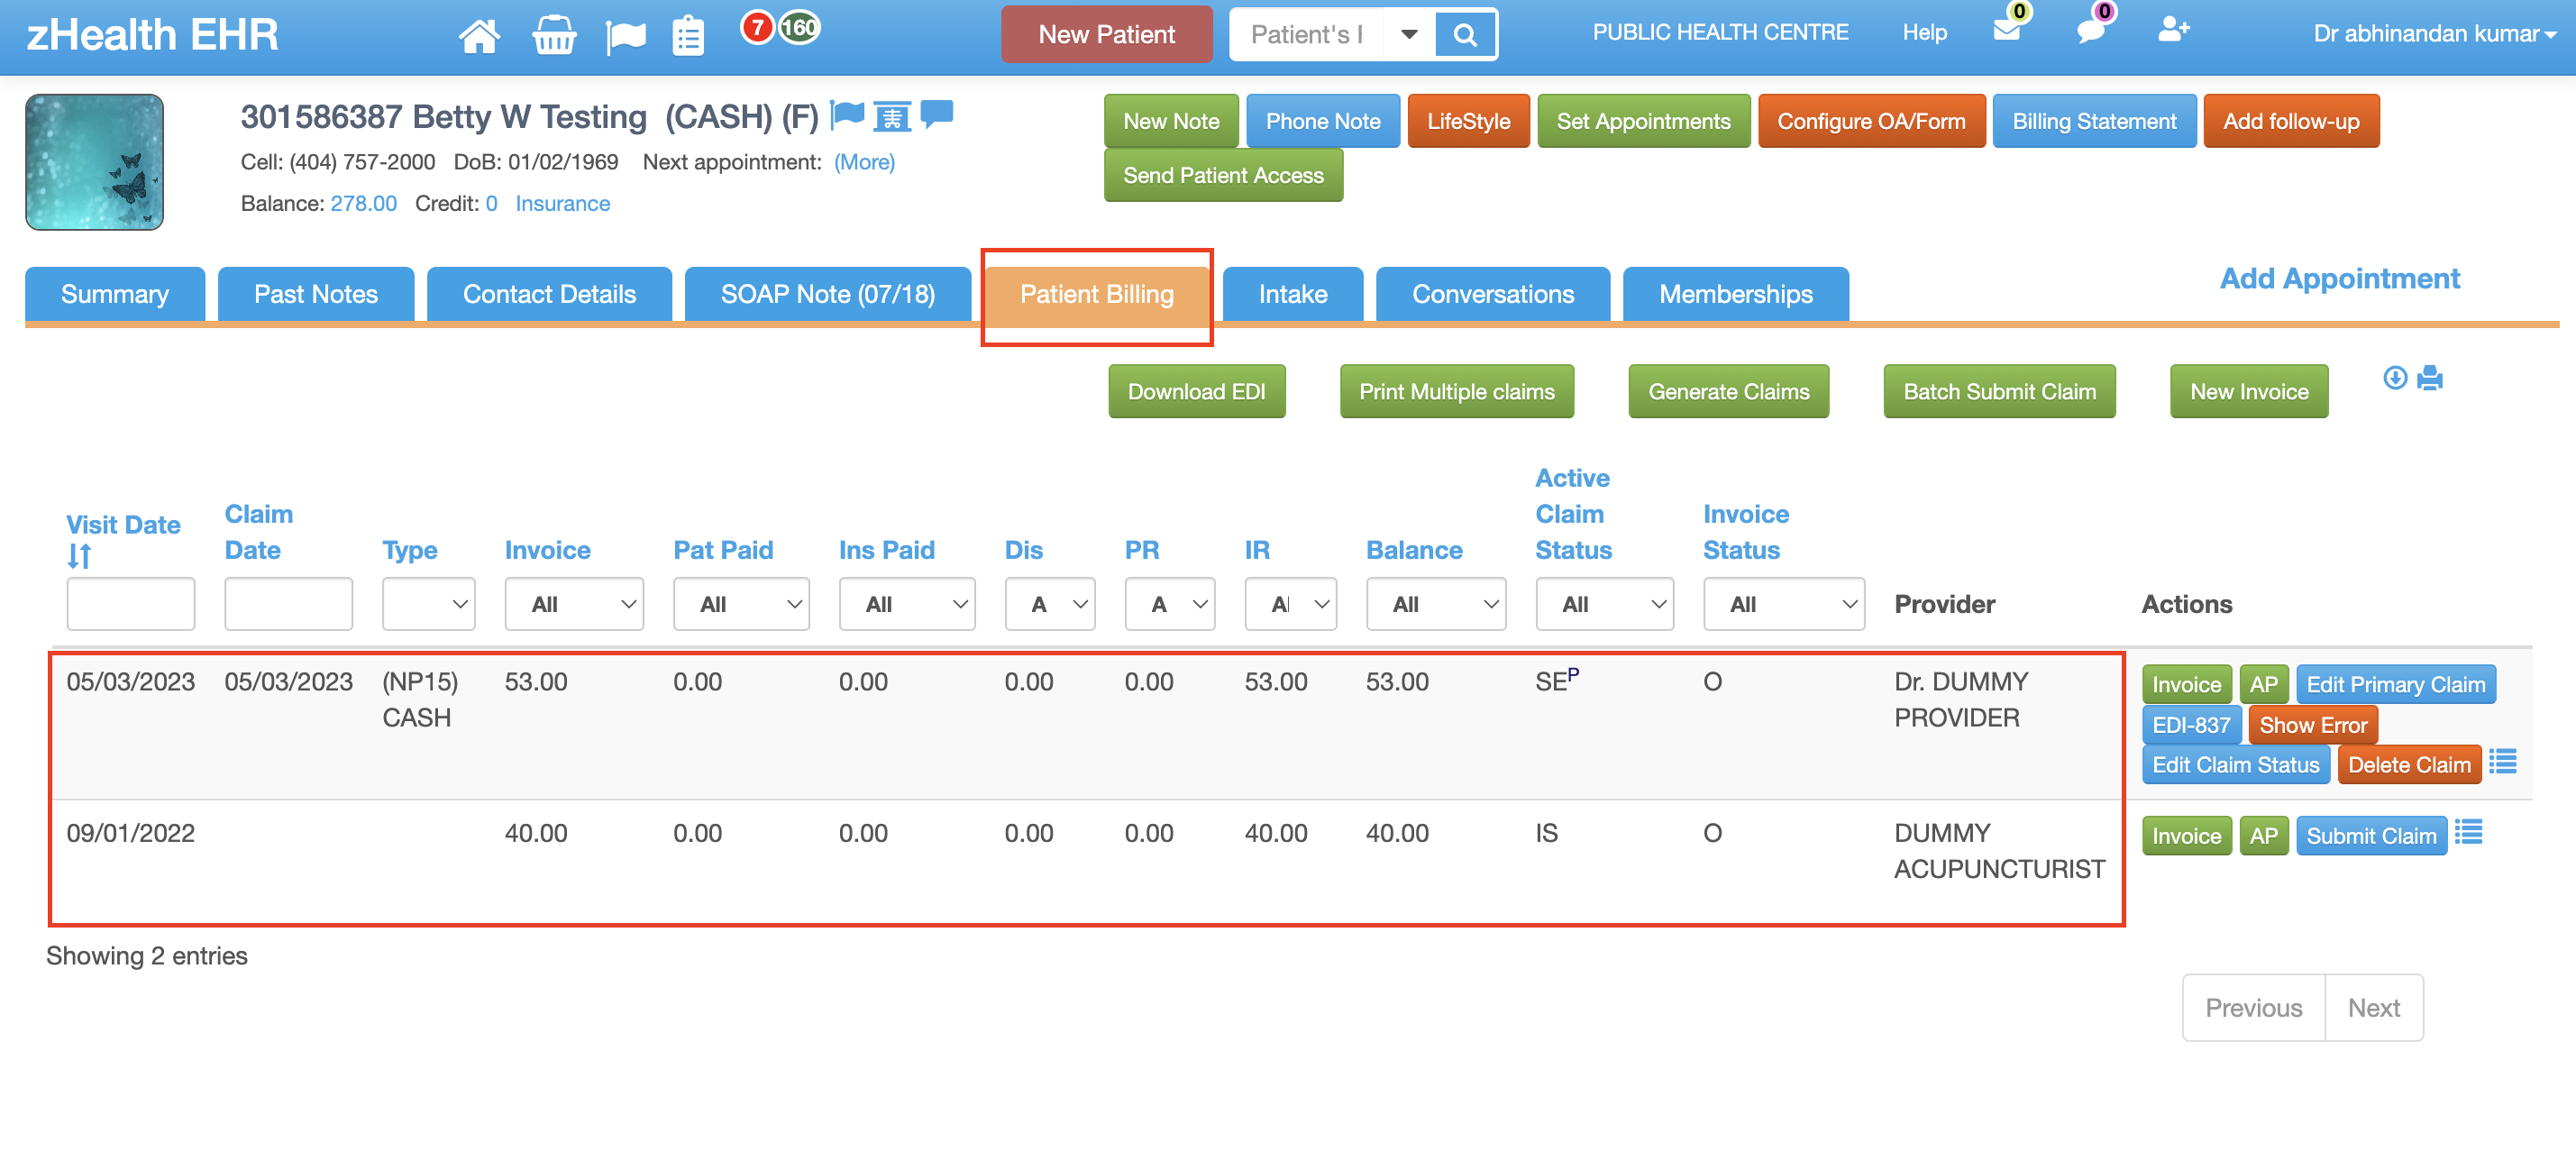Open the Balance filter dropdown
The width and height of the screenshot is (2576, 1161).
(x=1435, y=604)
